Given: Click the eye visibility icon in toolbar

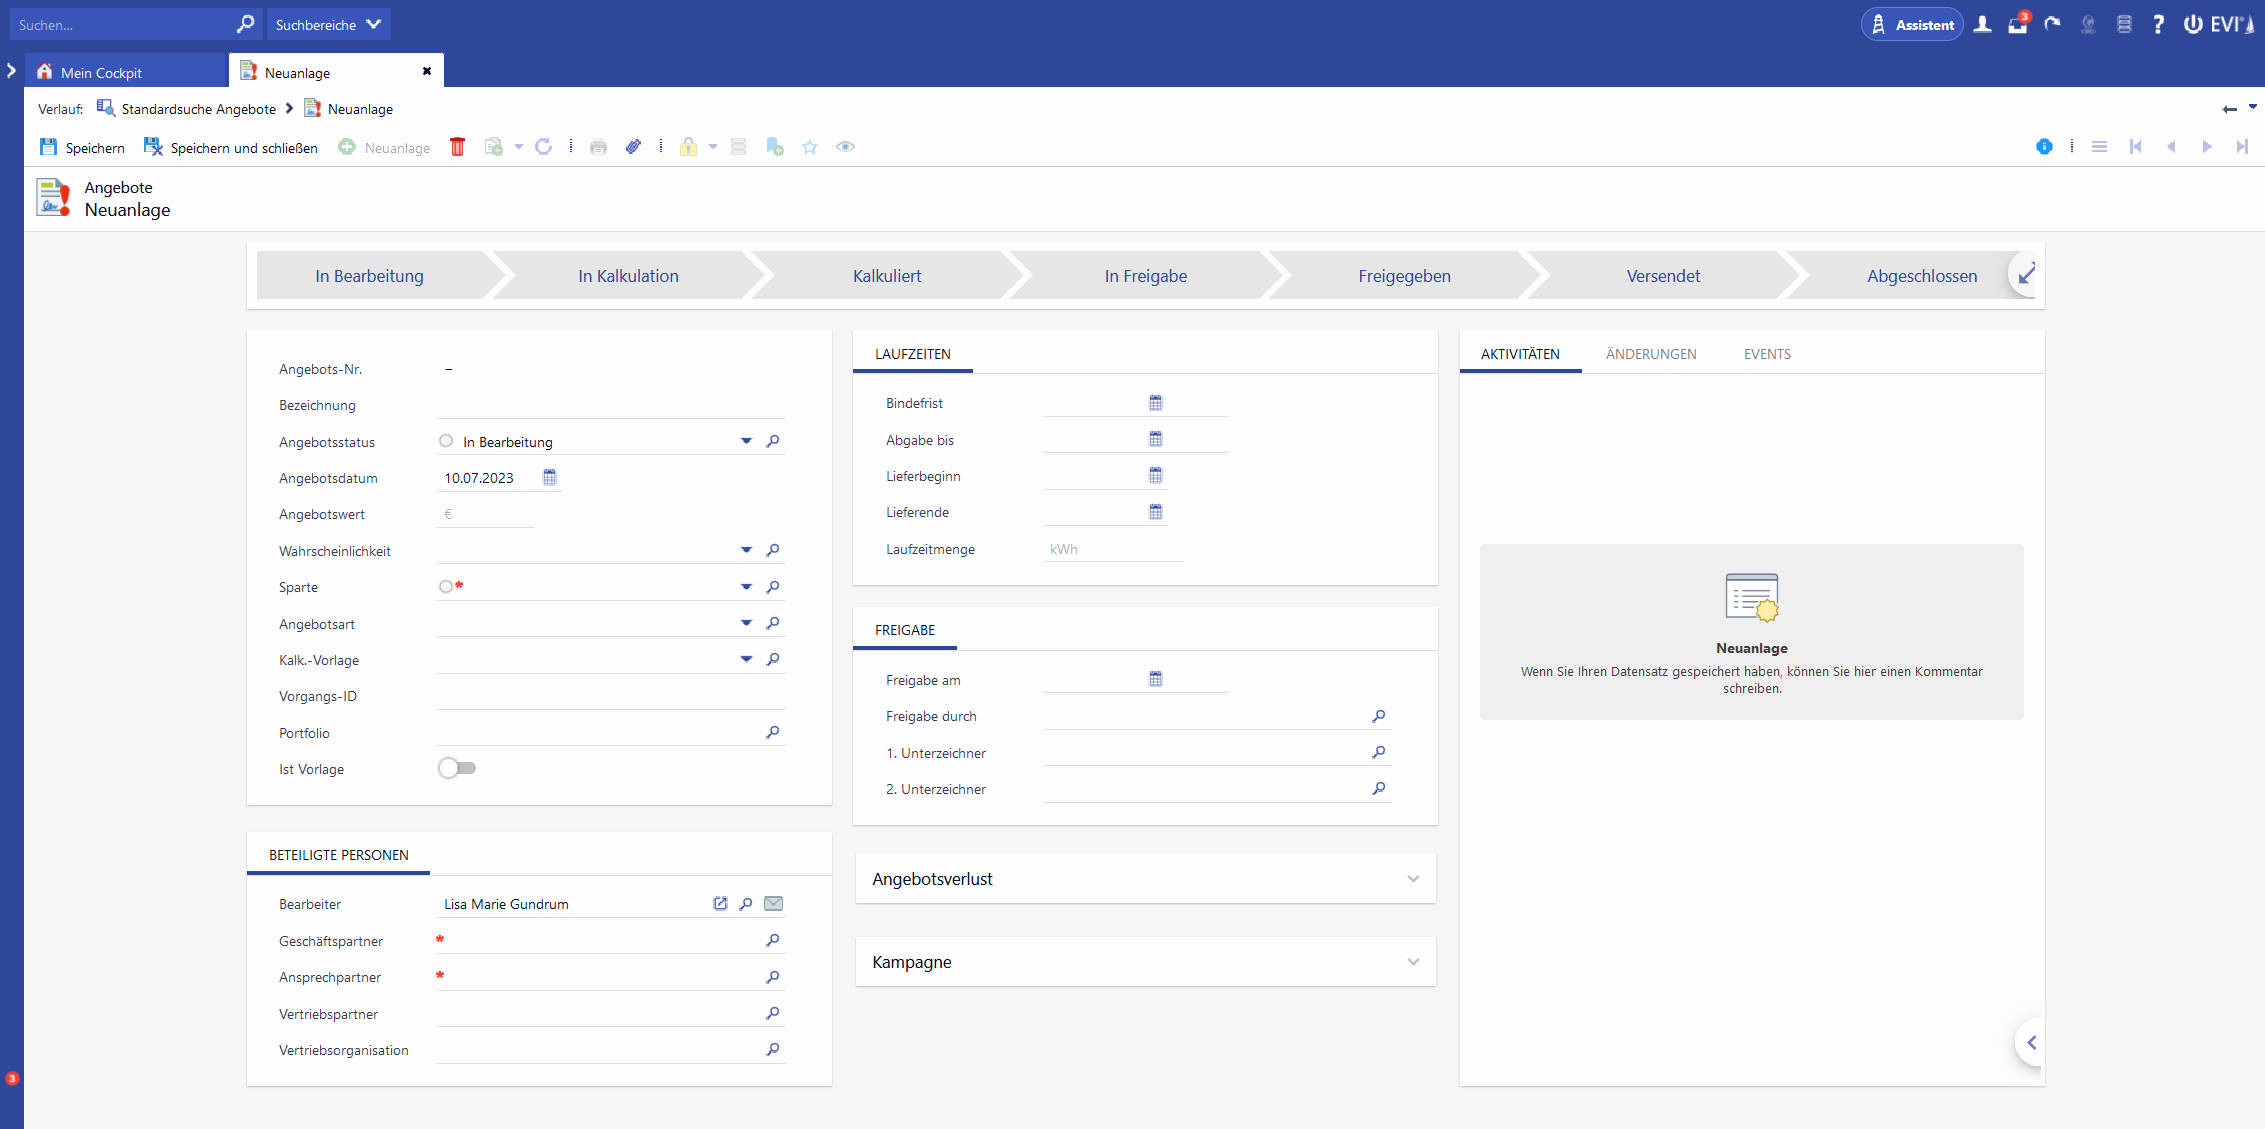Looking at the screenshot, I should pyautogui.click(x=845, y=147).
